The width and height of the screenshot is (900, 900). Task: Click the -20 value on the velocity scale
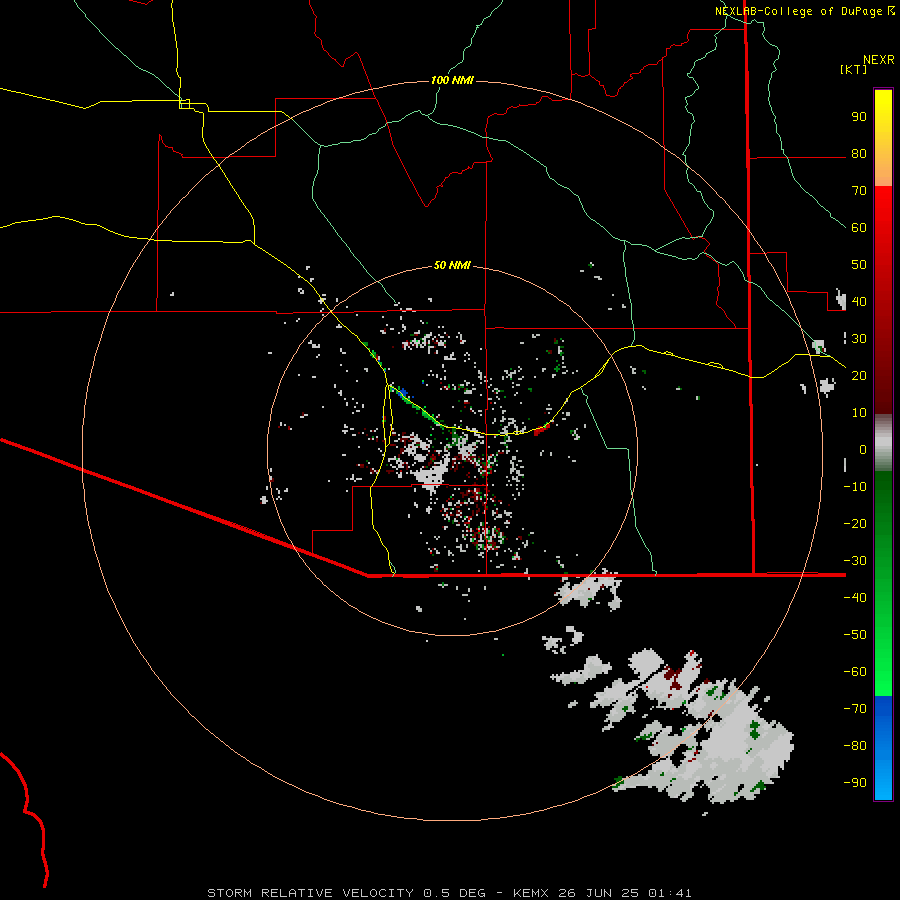click(x=855, y=524)
